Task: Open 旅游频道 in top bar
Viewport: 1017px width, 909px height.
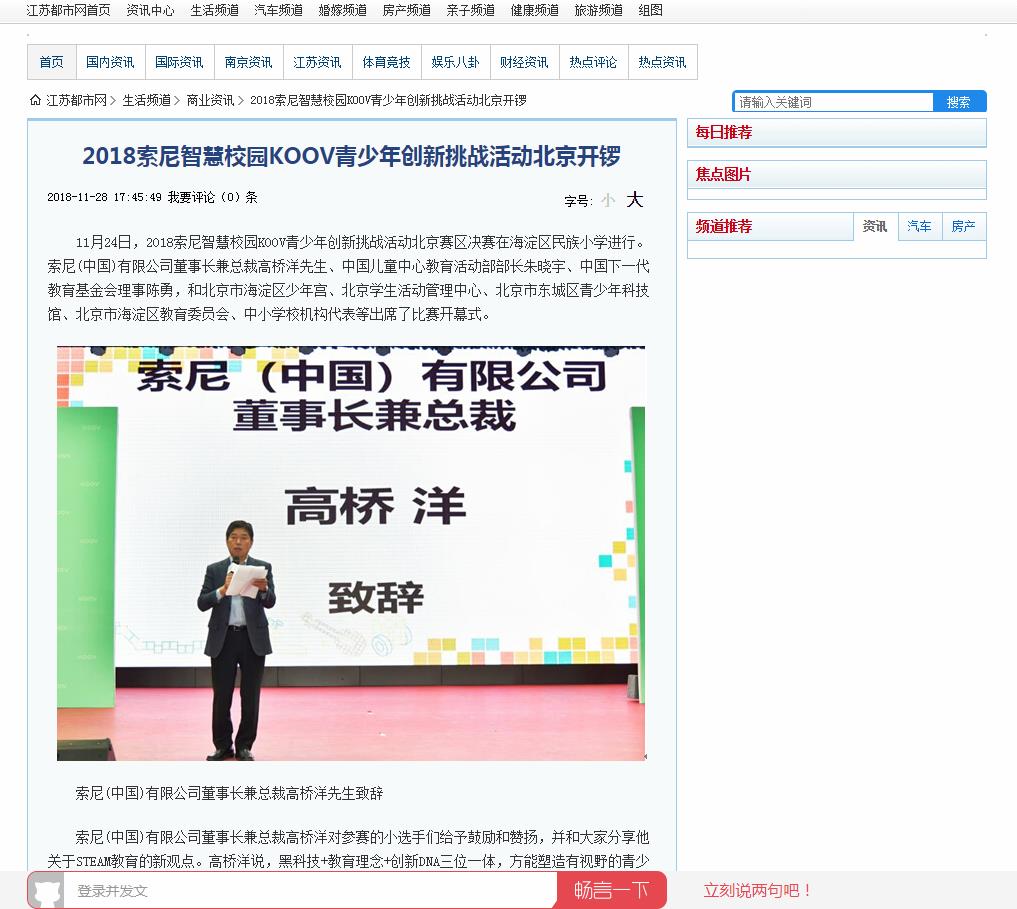Action: tap(599, 10)
